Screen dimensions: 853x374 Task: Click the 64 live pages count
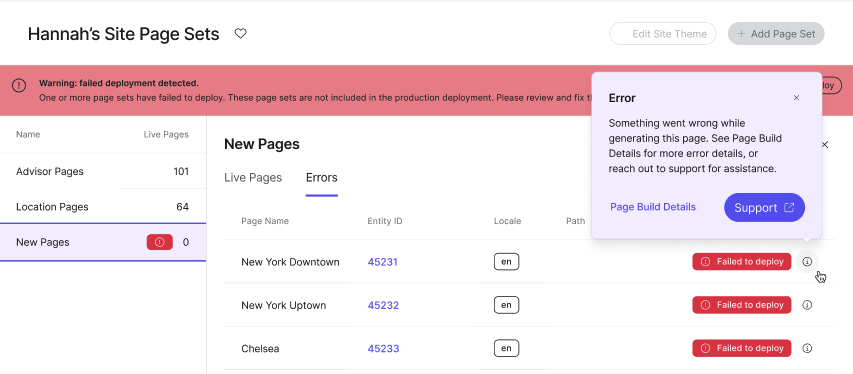(183, 207)
